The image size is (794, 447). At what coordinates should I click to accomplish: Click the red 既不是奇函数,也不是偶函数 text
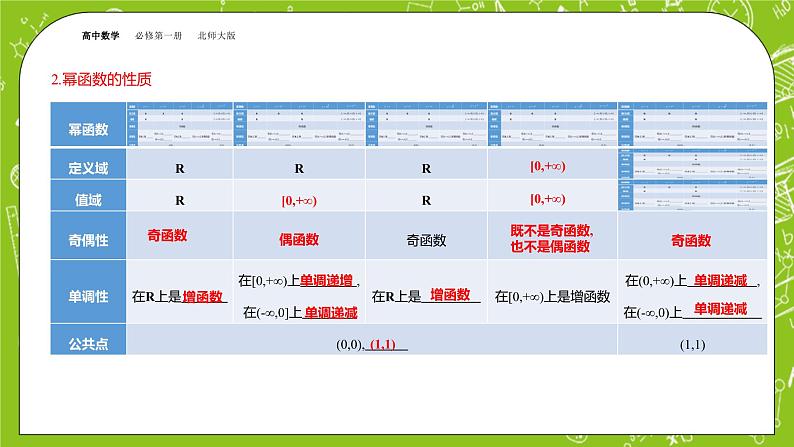pos(552,239)
